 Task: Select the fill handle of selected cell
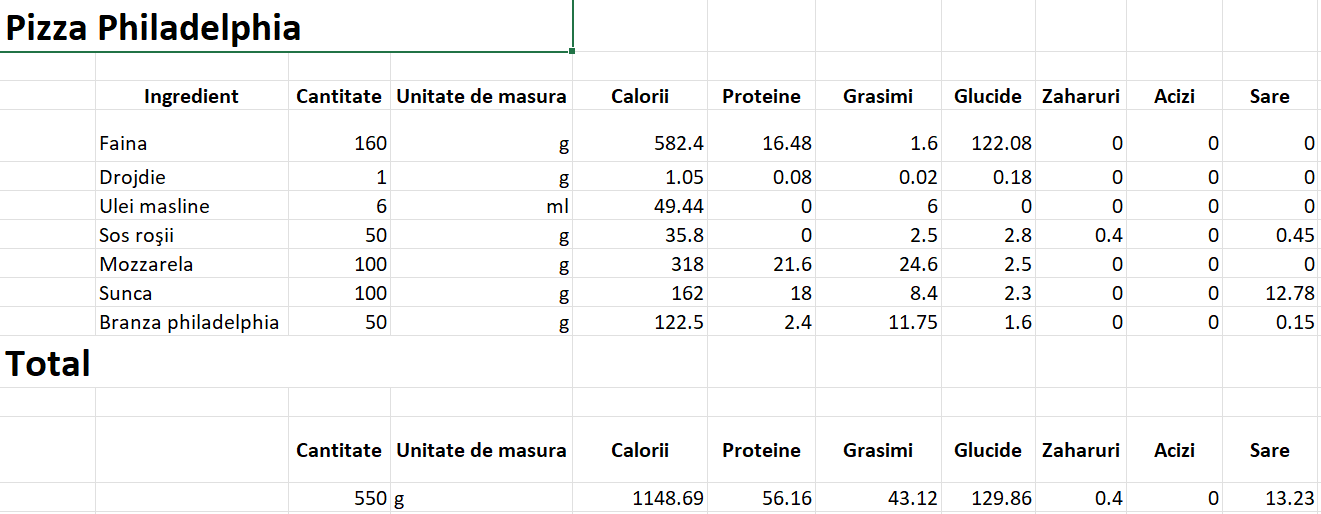(573, 50)
